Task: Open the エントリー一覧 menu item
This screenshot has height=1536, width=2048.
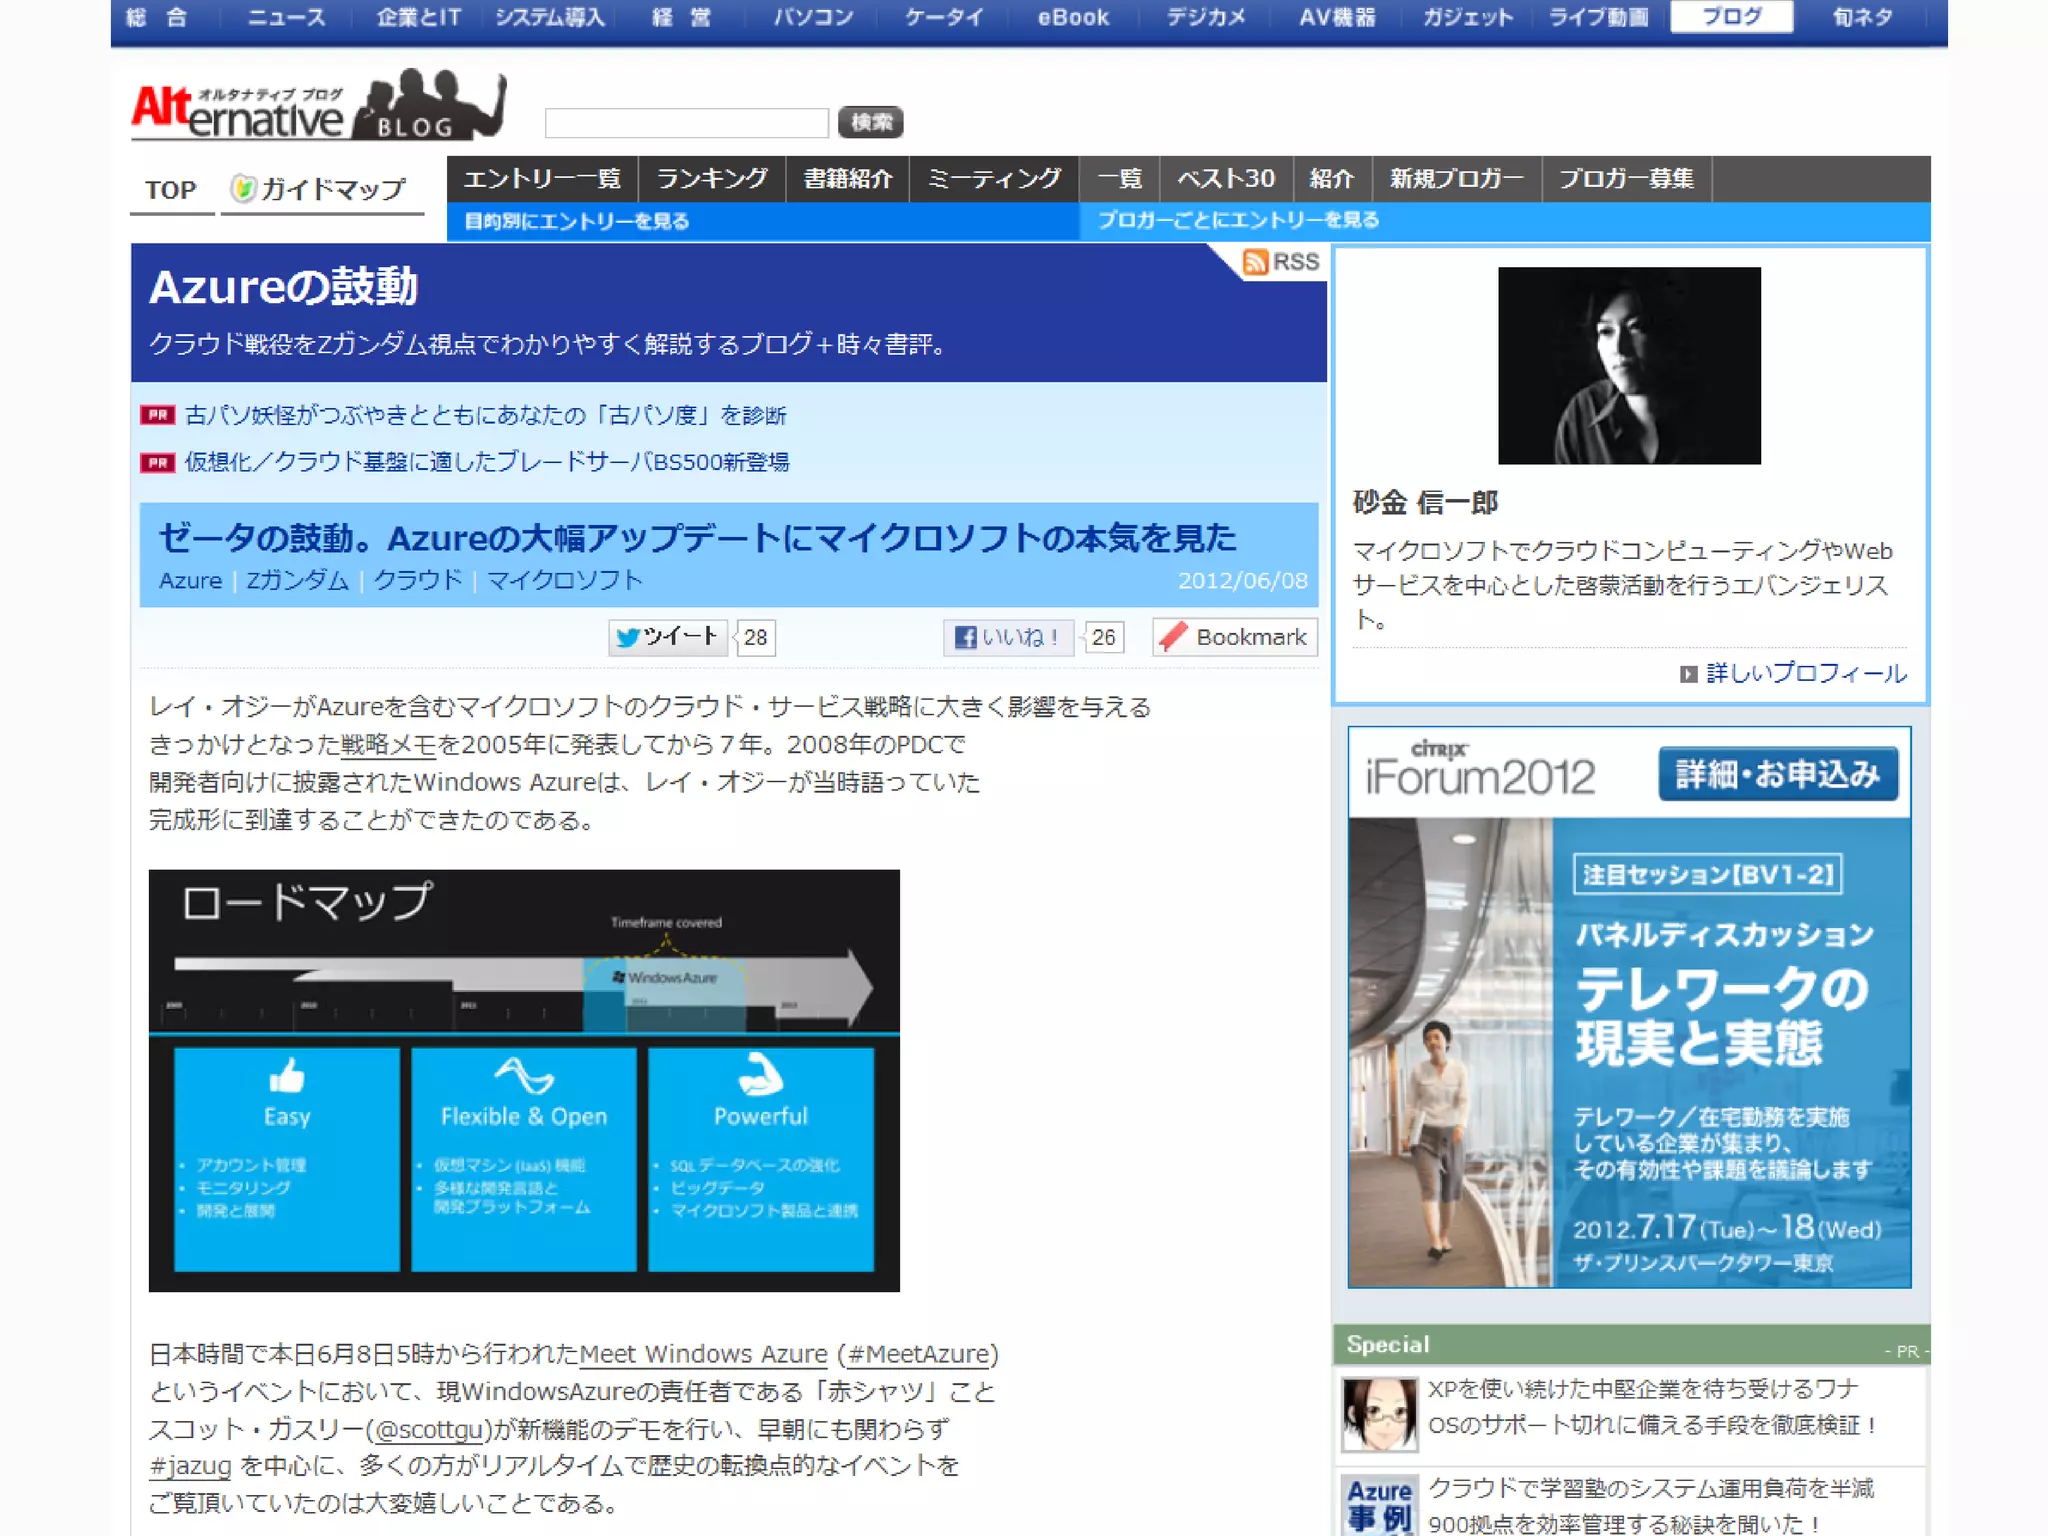Action: click(542, 179)
